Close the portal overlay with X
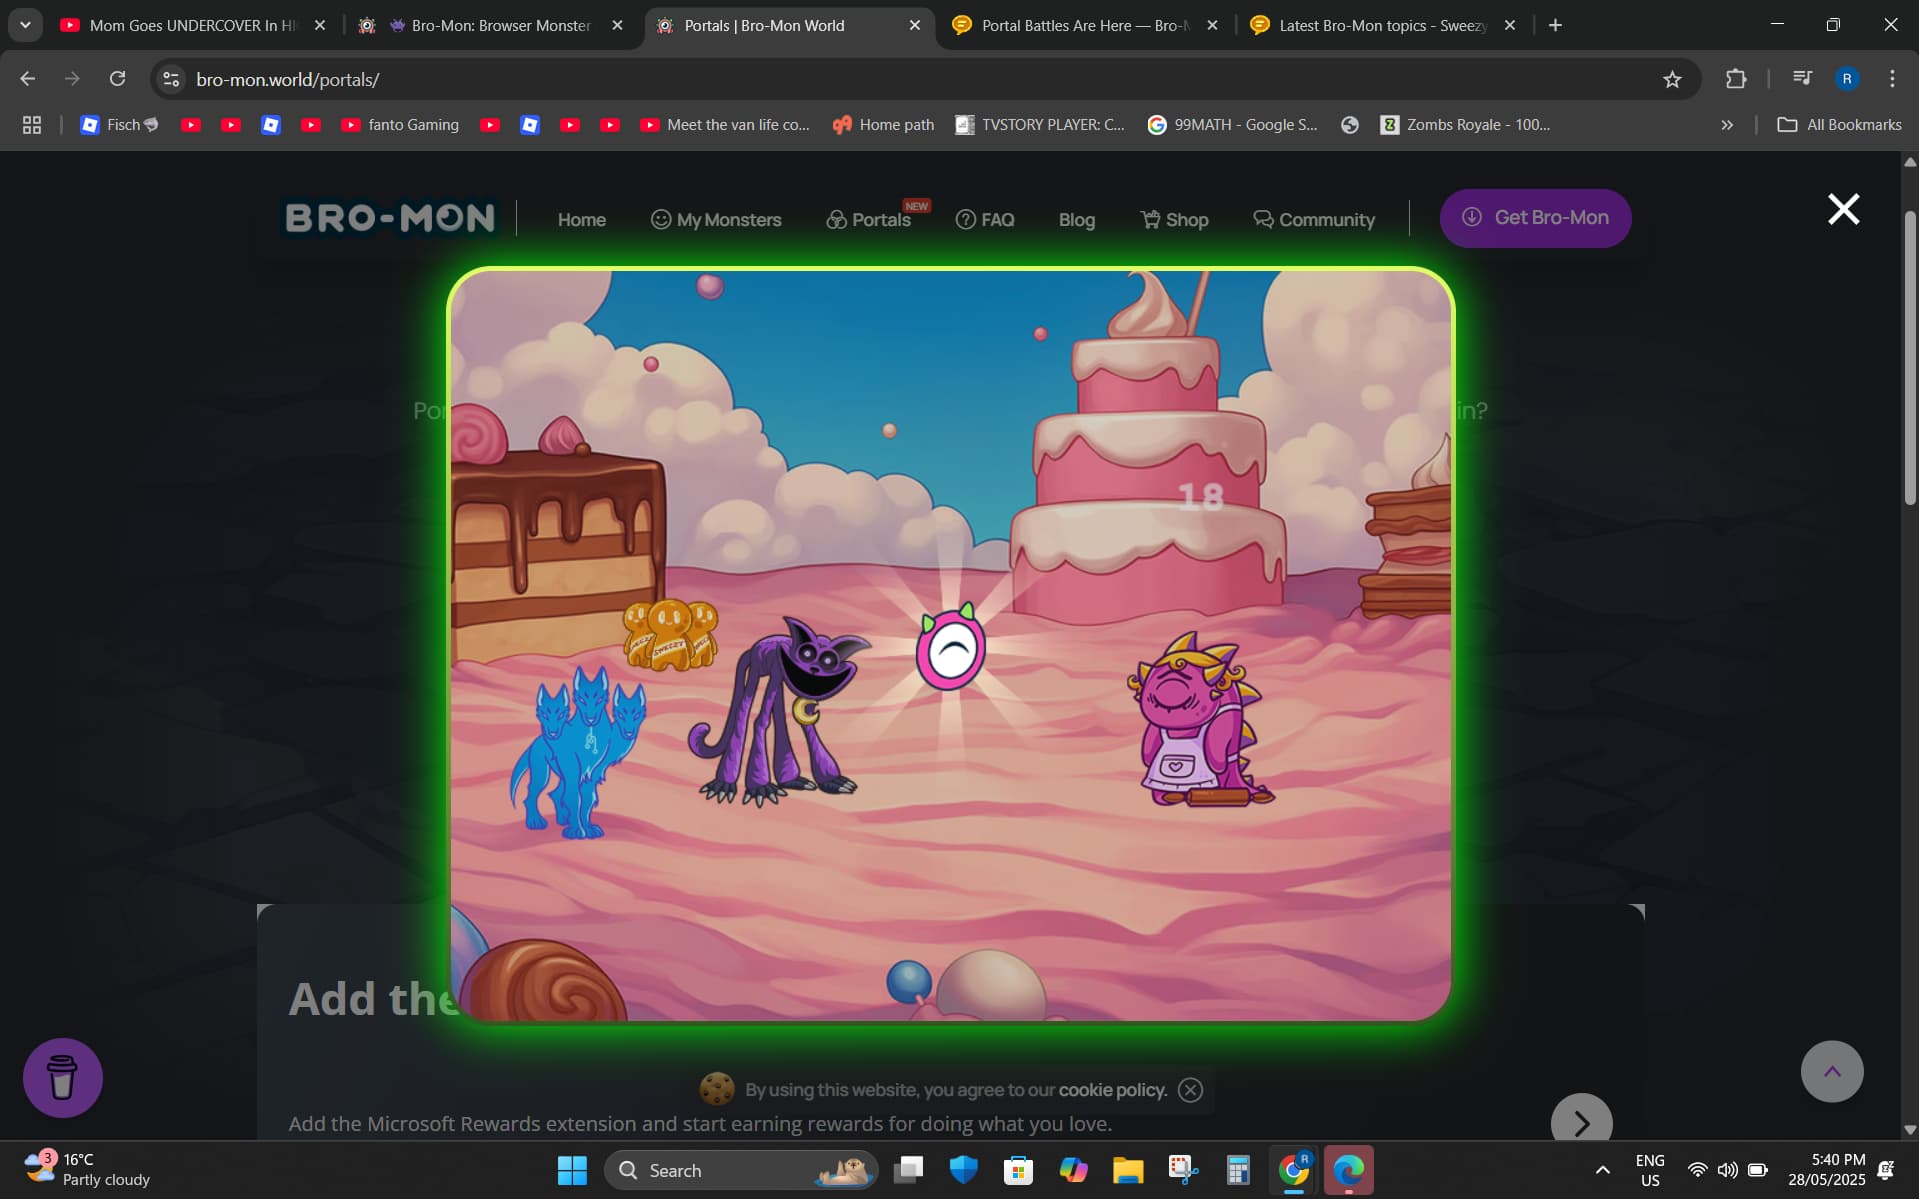This screenshot has width=1919, height=1199. click(1843, 209)
